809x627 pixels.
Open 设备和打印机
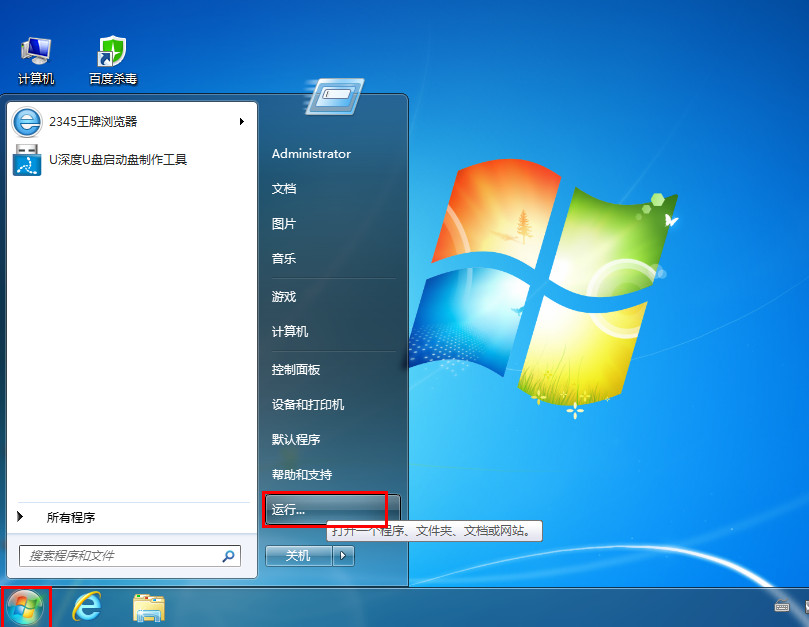tap(308, 405)
